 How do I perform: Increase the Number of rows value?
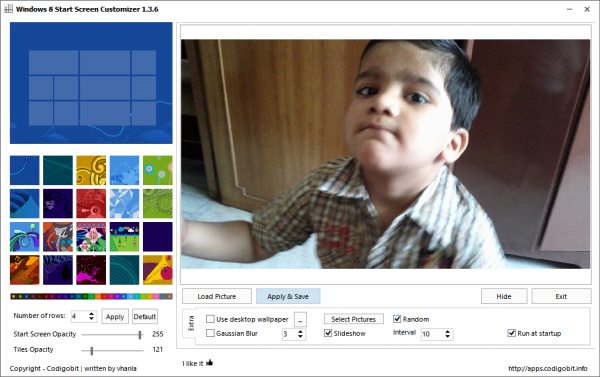click(91, 313)
